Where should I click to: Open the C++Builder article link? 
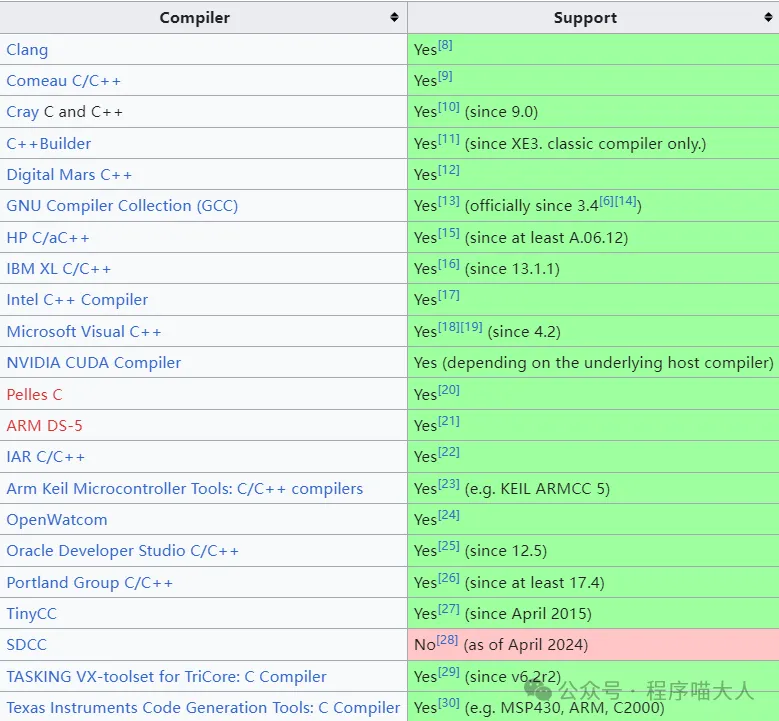point(49,144)
